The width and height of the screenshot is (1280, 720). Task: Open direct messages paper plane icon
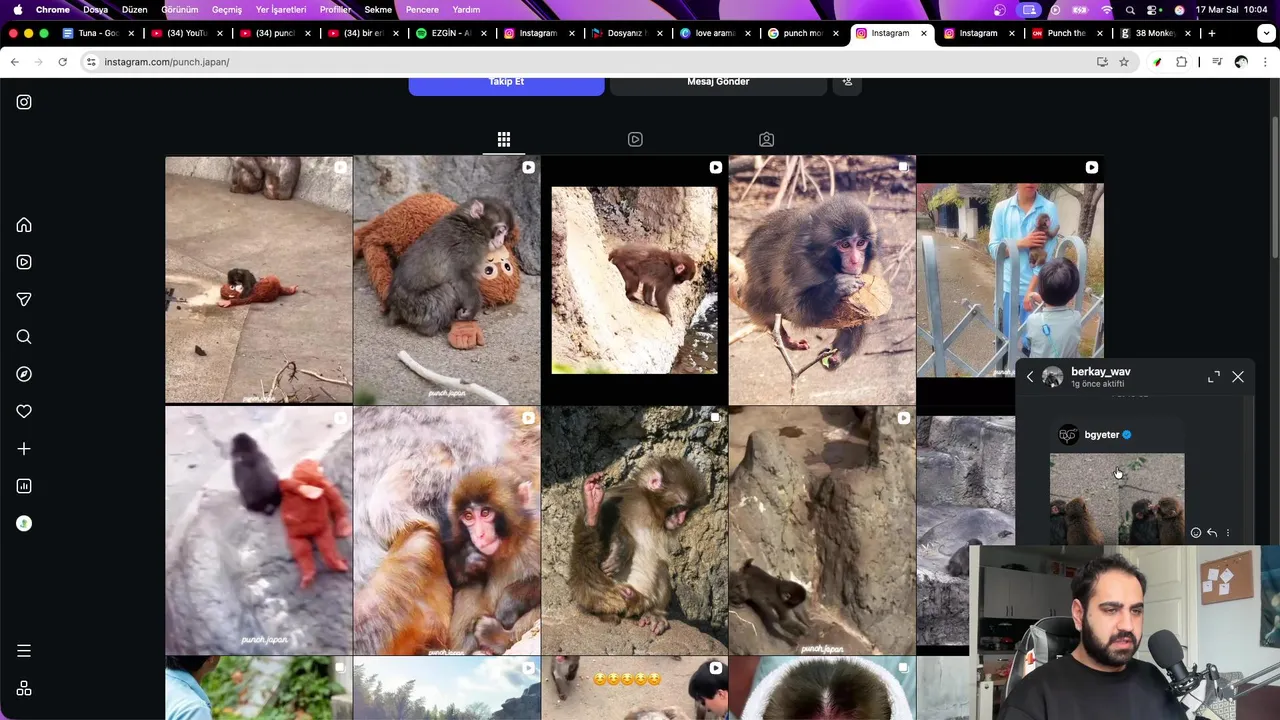[24, 299]
